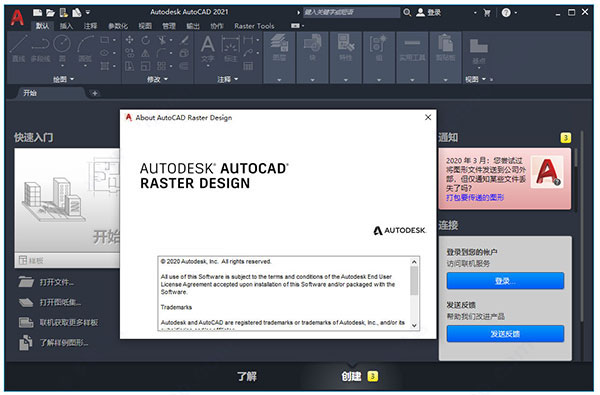Click the new tab plus button

[95, 93]
